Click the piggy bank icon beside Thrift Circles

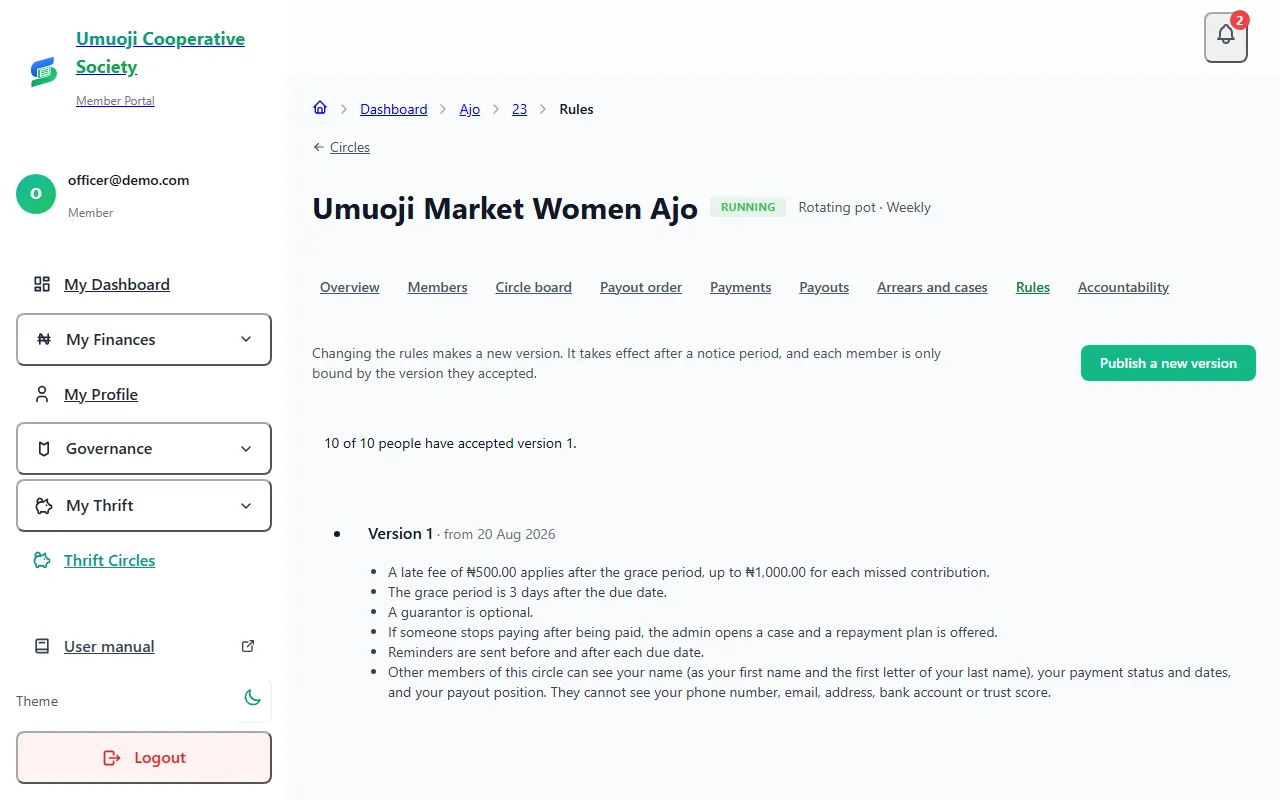tap(42, 560)
